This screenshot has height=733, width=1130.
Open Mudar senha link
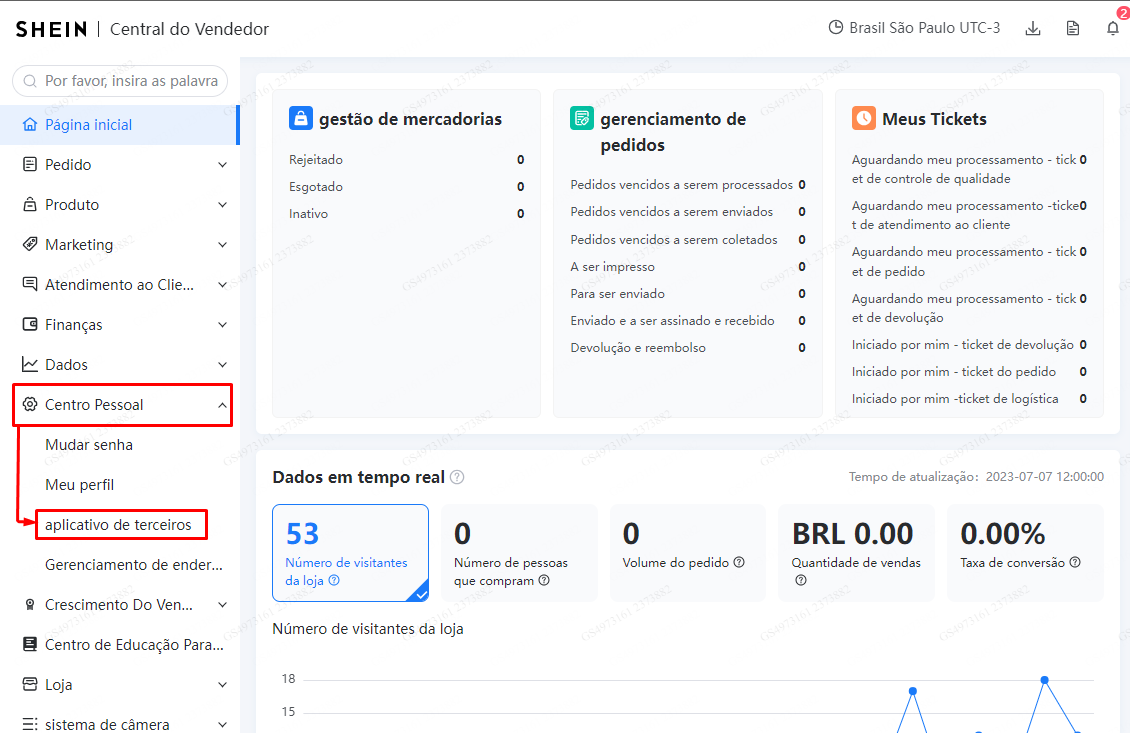[89, 444]
